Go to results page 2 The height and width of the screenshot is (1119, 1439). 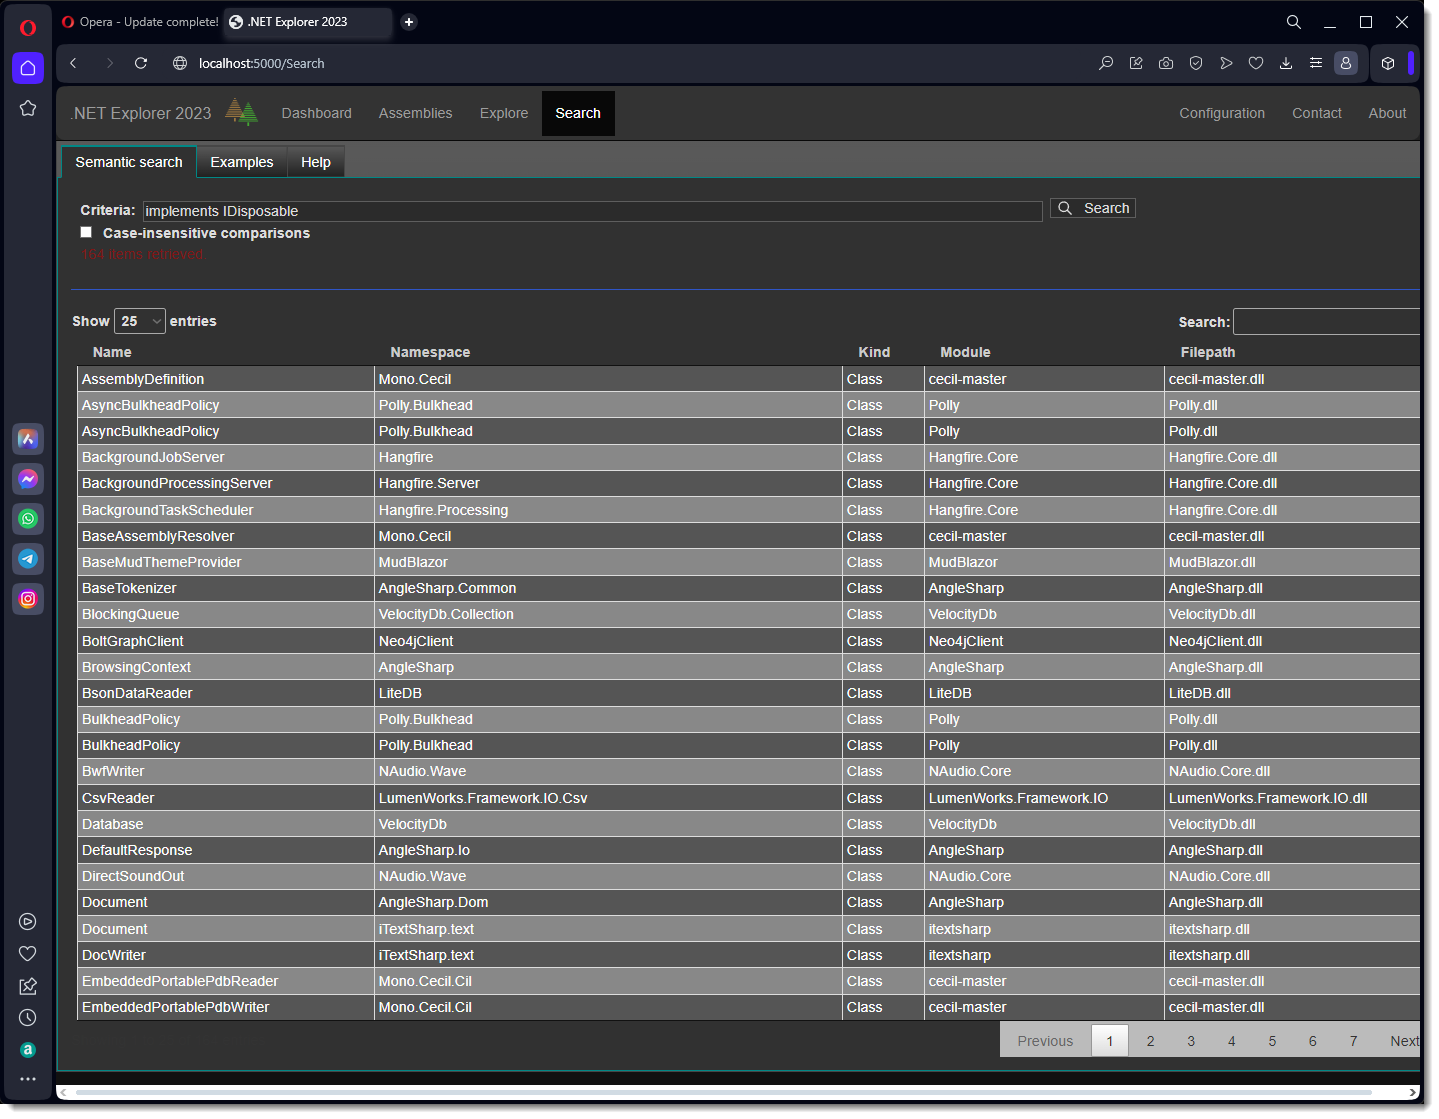1150,1041
